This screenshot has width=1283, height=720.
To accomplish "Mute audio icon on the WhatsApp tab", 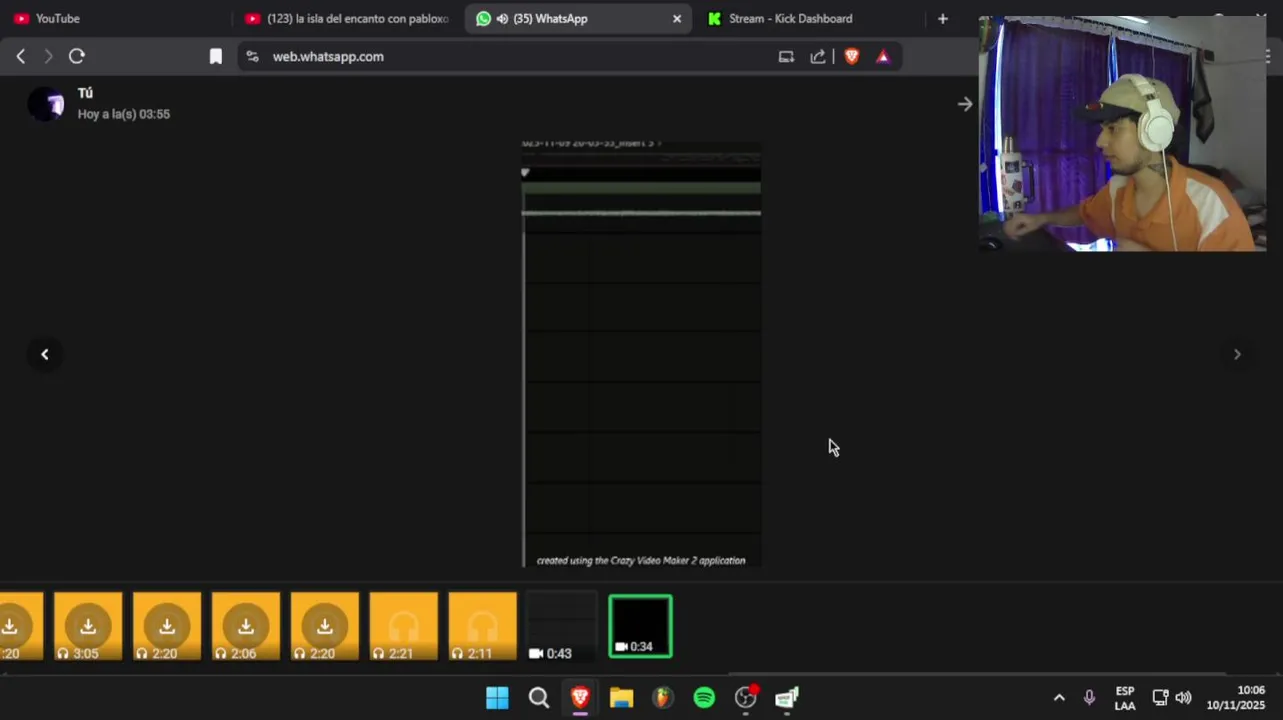I will 502,19.
